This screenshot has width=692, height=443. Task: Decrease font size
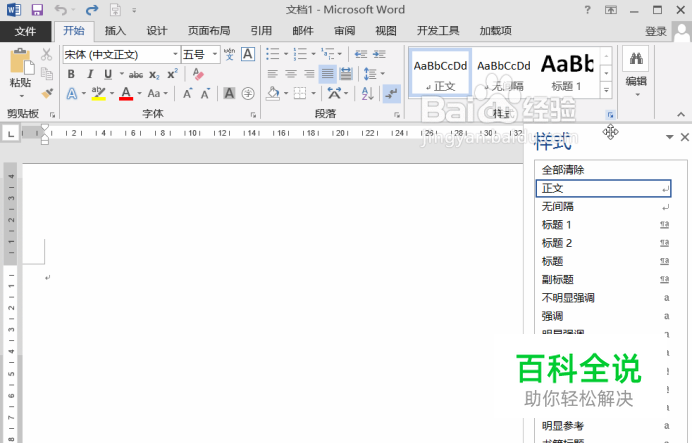(205, 94)
